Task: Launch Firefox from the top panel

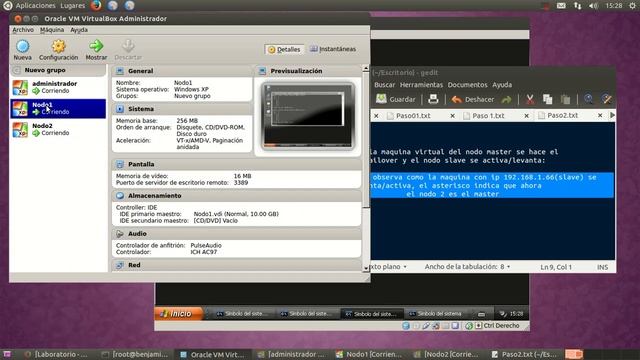Action: click(x=96, y=5)
